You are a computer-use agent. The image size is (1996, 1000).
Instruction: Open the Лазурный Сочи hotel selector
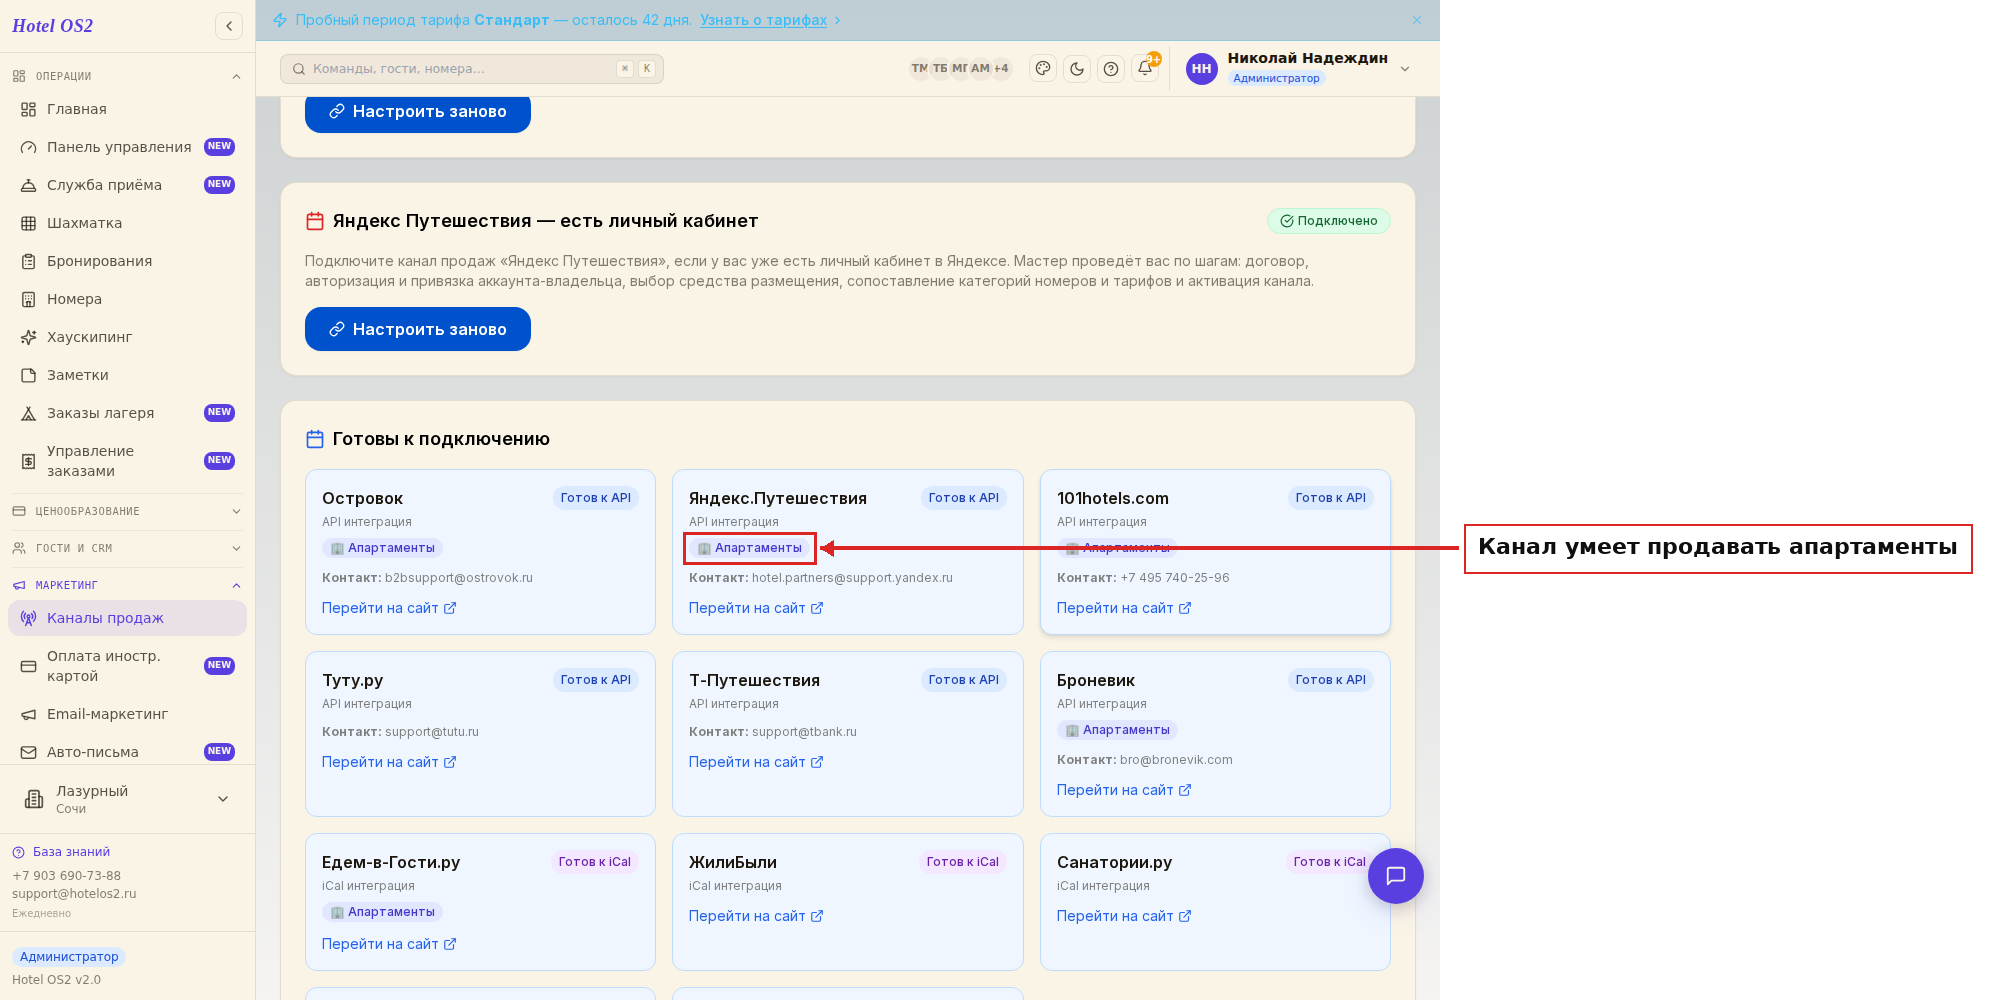(x=127, y=799)
